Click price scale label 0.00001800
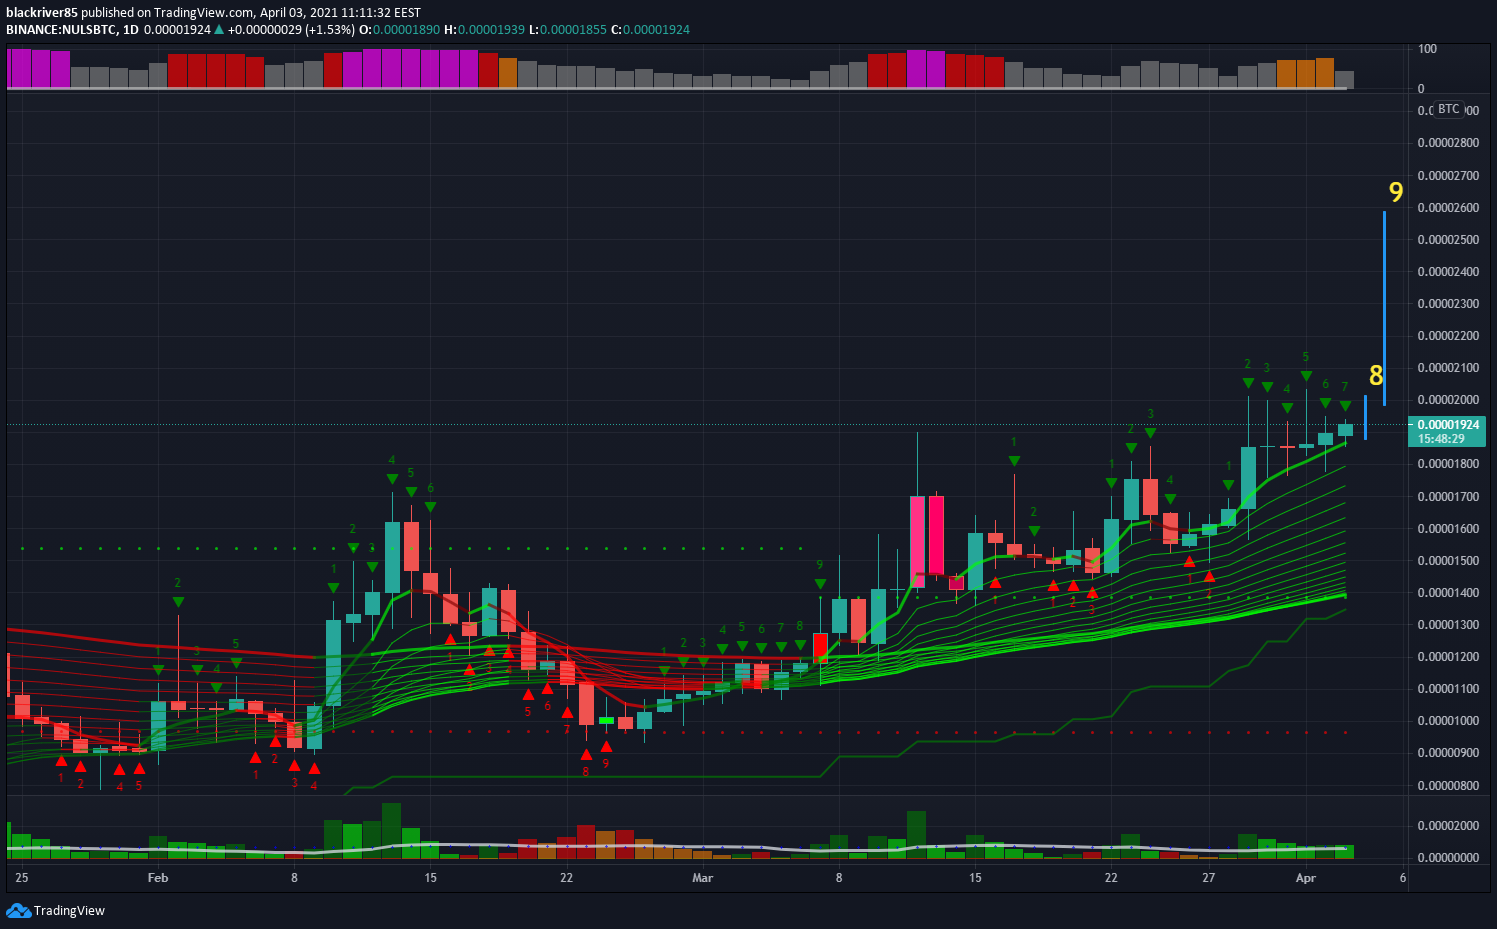Viewport: 1497px width, 929px height. [1448, 464]
